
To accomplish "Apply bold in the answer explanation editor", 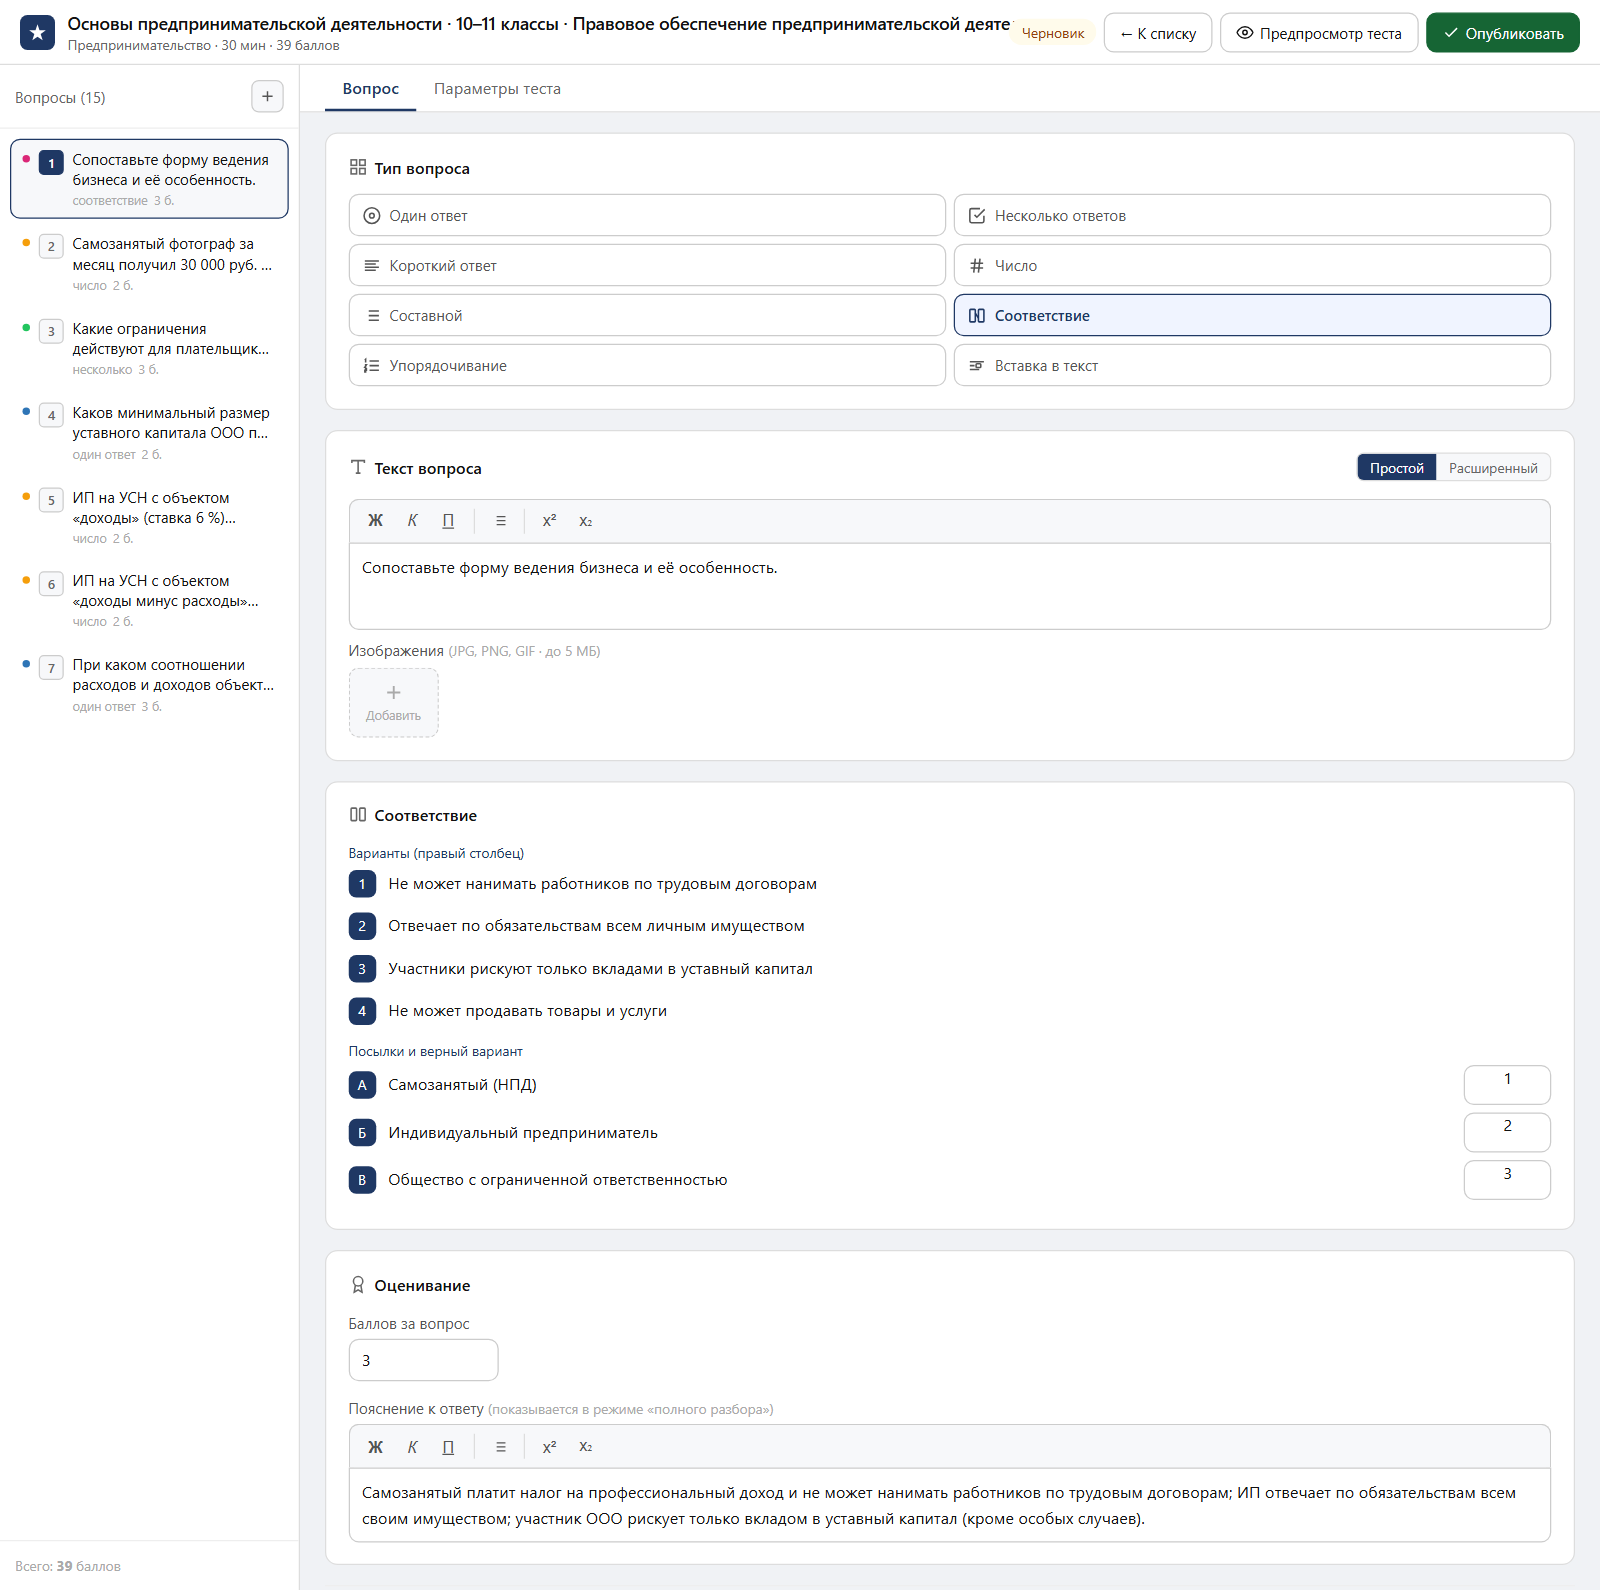I will pyautogui.click(x=375, y=1447).
